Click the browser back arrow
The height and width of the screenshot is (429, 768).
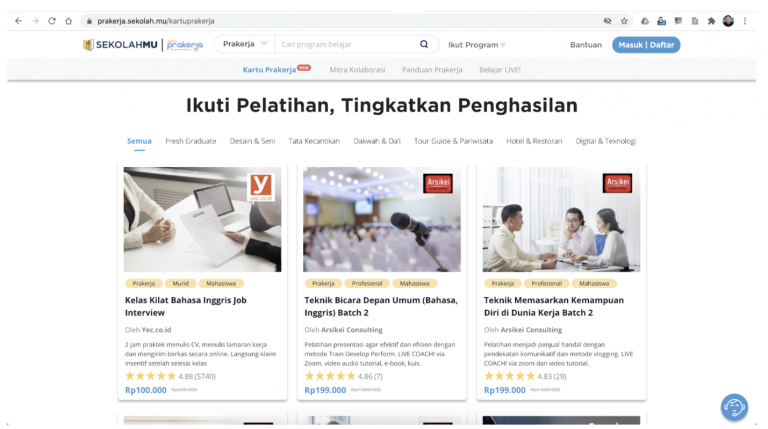19,21
